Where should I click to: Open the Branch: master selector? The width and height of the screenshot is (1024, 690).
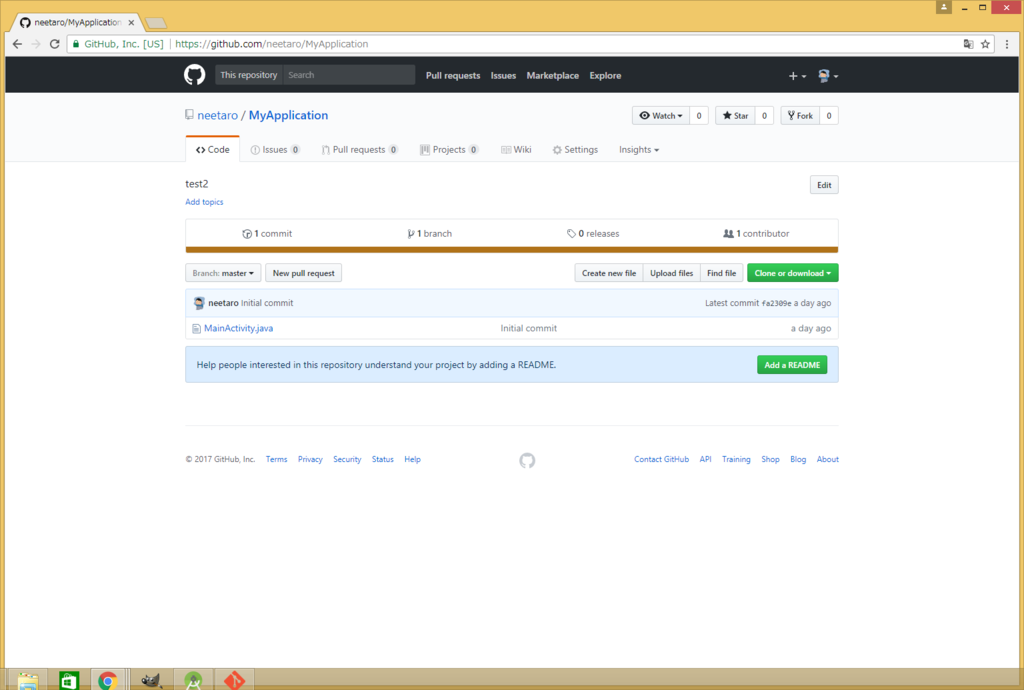pos(223,273)
